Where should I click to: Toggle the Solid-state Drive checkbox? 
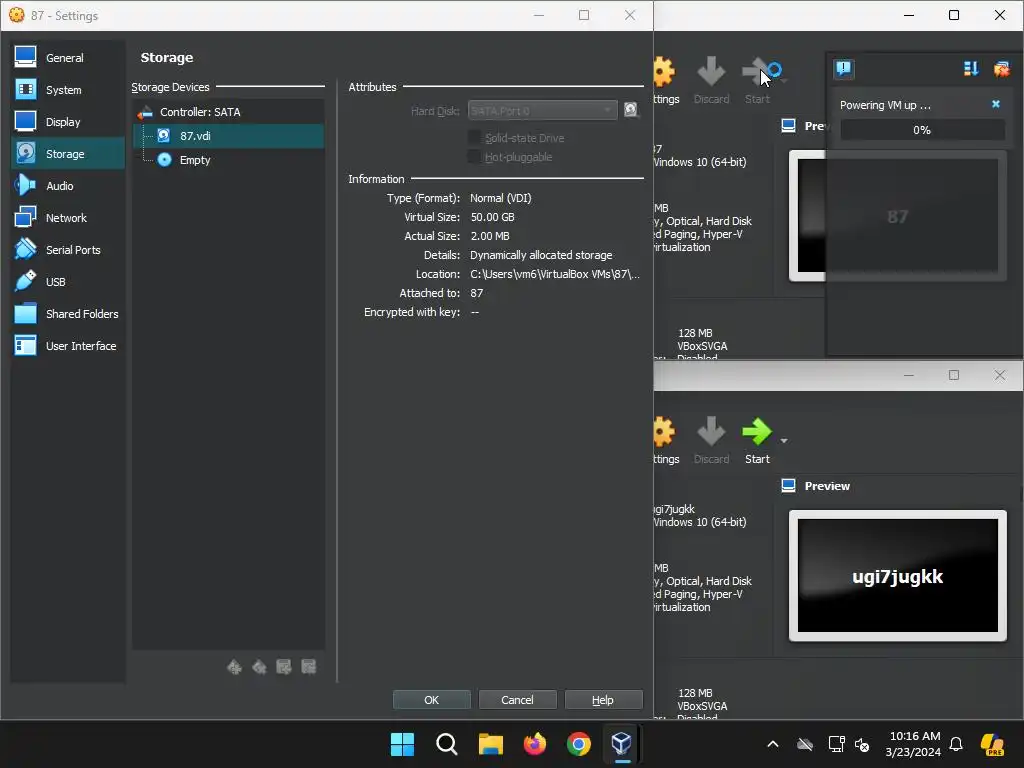[x=475, y=138]
